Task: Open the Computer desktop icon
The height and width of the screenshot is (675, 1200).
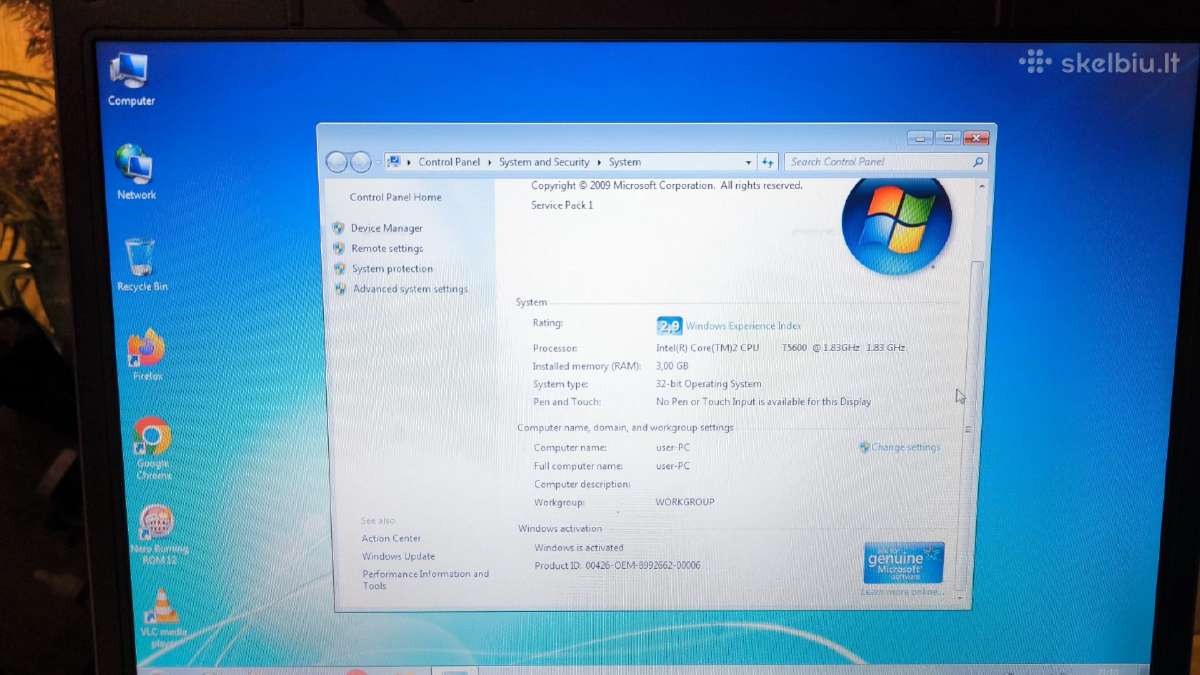Action: coord(131,80)
